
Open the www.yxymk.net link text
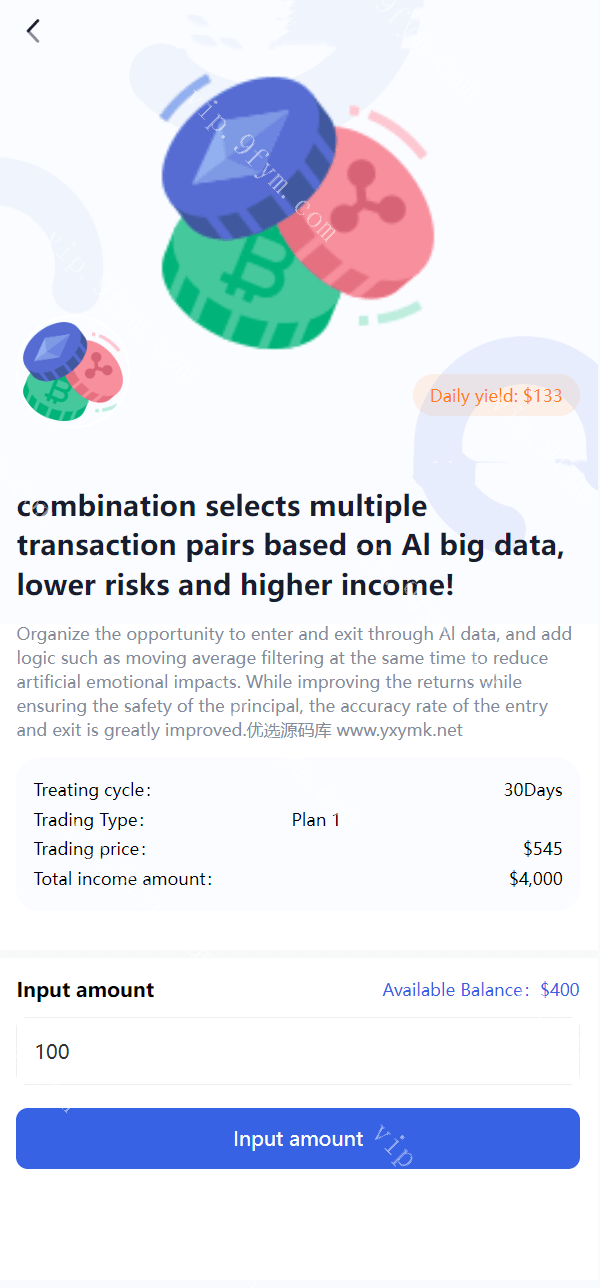[399, 730]
